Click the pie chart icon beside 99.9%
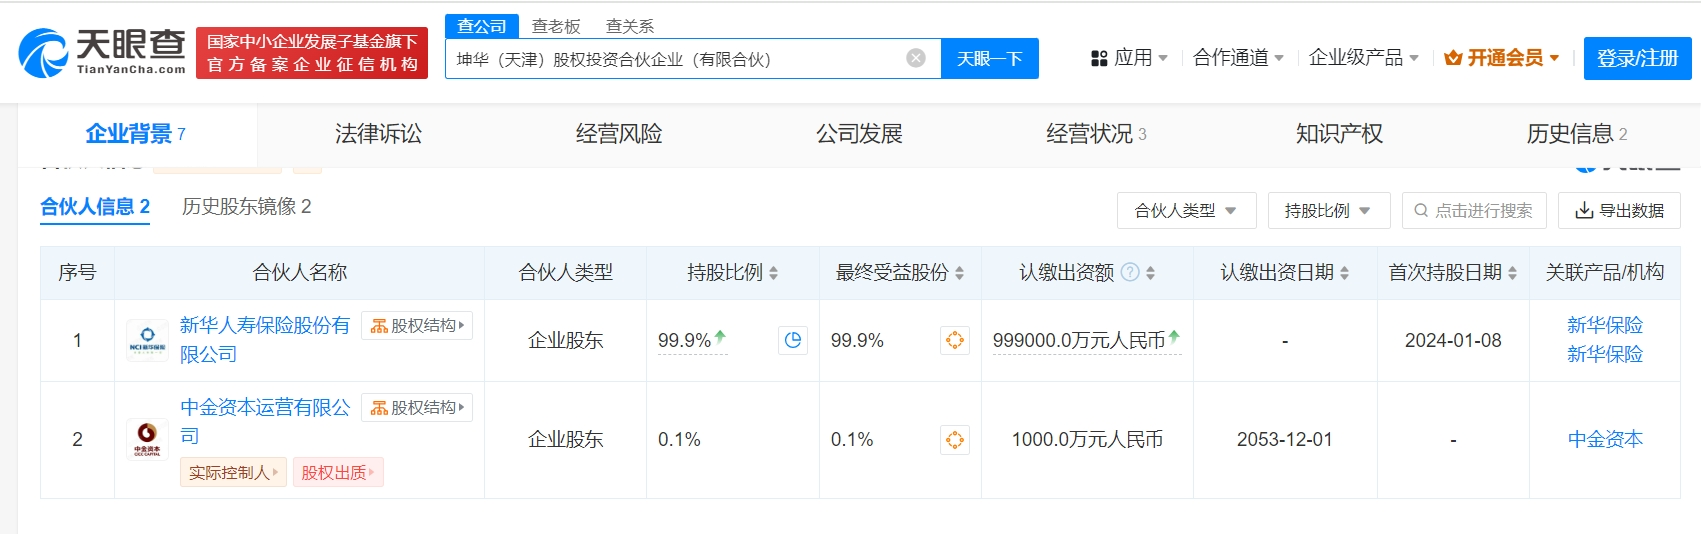Screen dimensions: 1701x534 click(793, 340)
